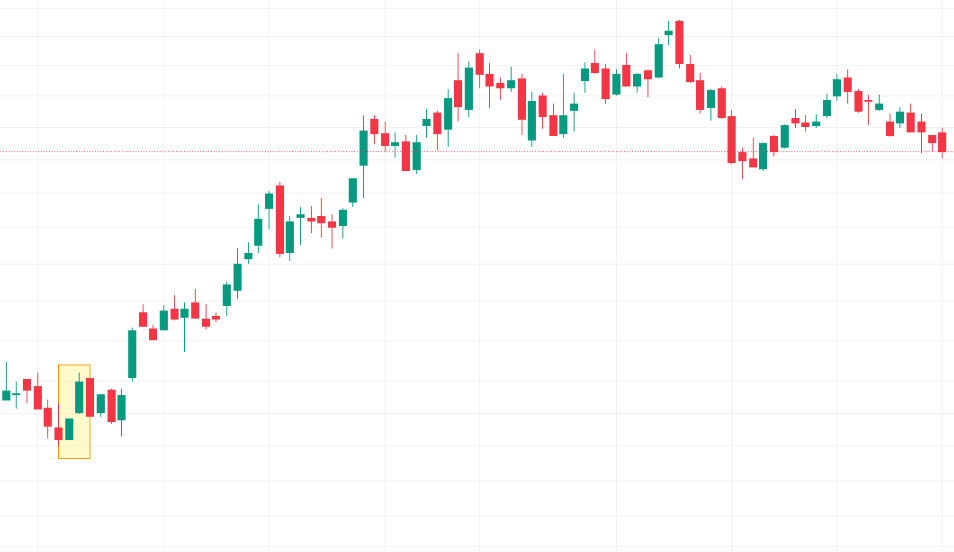Select the first green candle at far left
Viewport: 954px width, 552px height.
pyautogui.click(x=6, y=395)
